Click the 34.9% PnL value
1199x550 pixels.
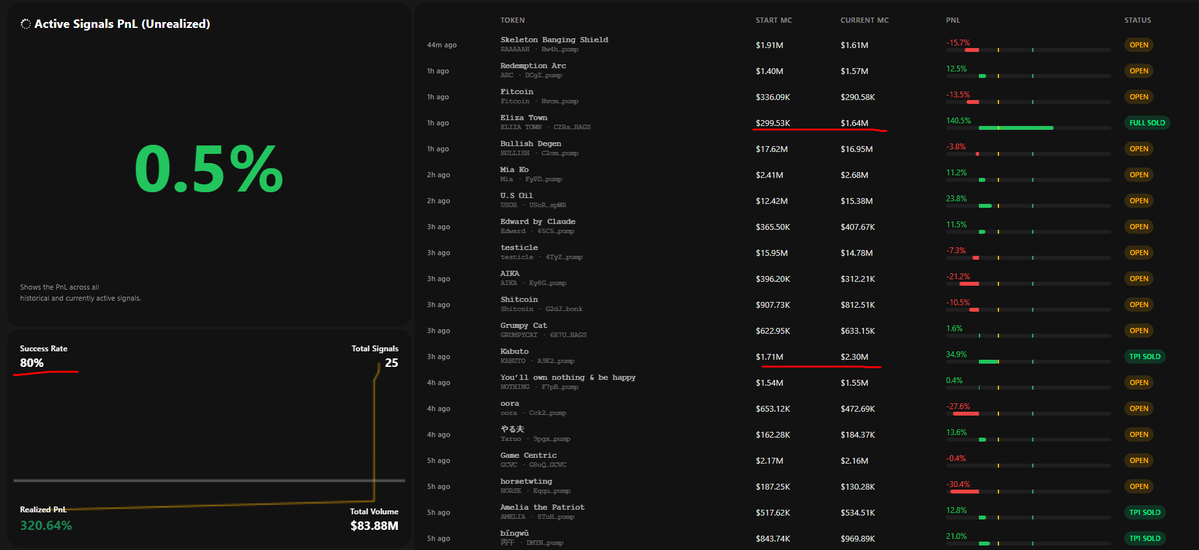tap(957, 354)
